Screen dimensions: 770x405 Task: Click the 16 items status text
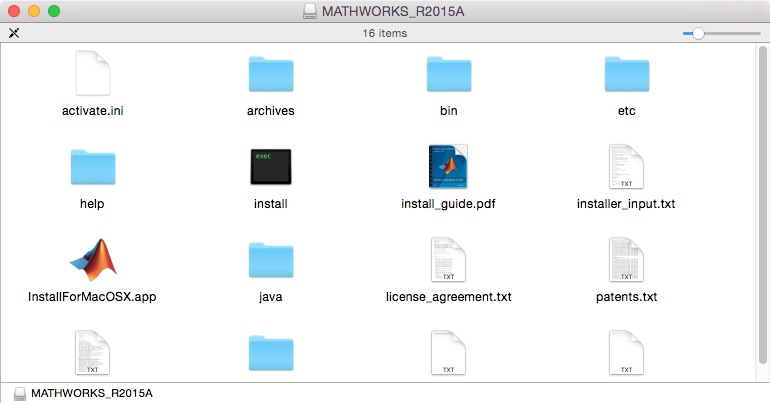[385, 33]
